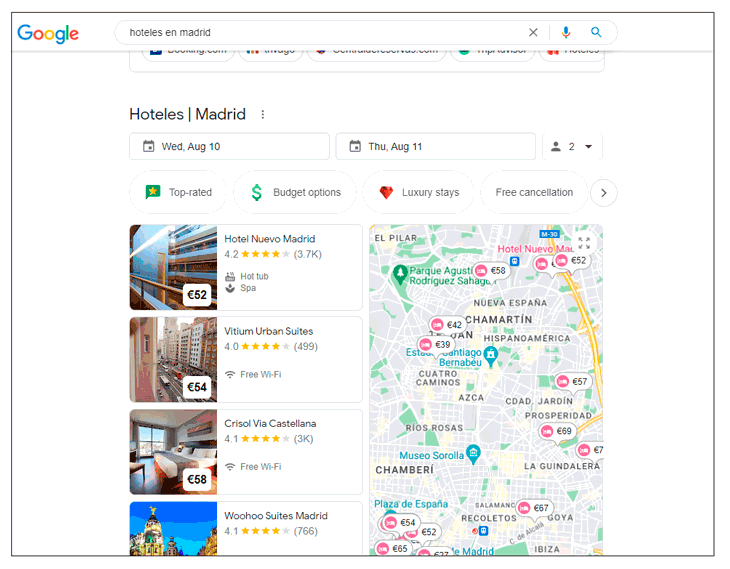Click the €58 hotel pin on the map
This screenshot has height=569, width=730.
pos(491,271)
